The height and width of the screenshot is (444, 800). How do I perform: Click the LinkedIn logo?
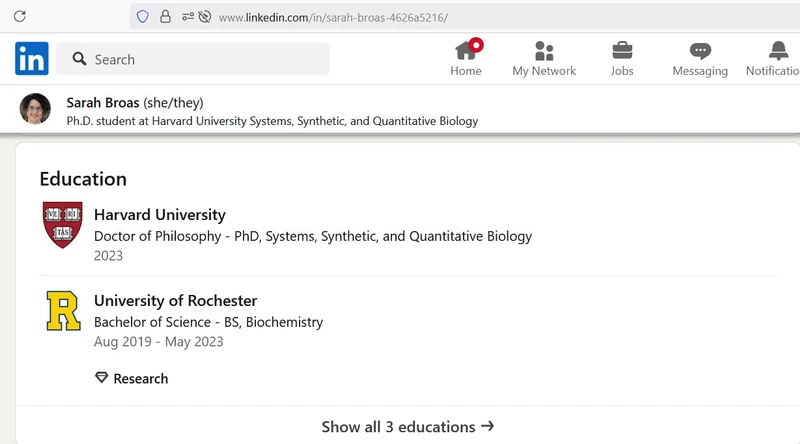click(32, 59)
